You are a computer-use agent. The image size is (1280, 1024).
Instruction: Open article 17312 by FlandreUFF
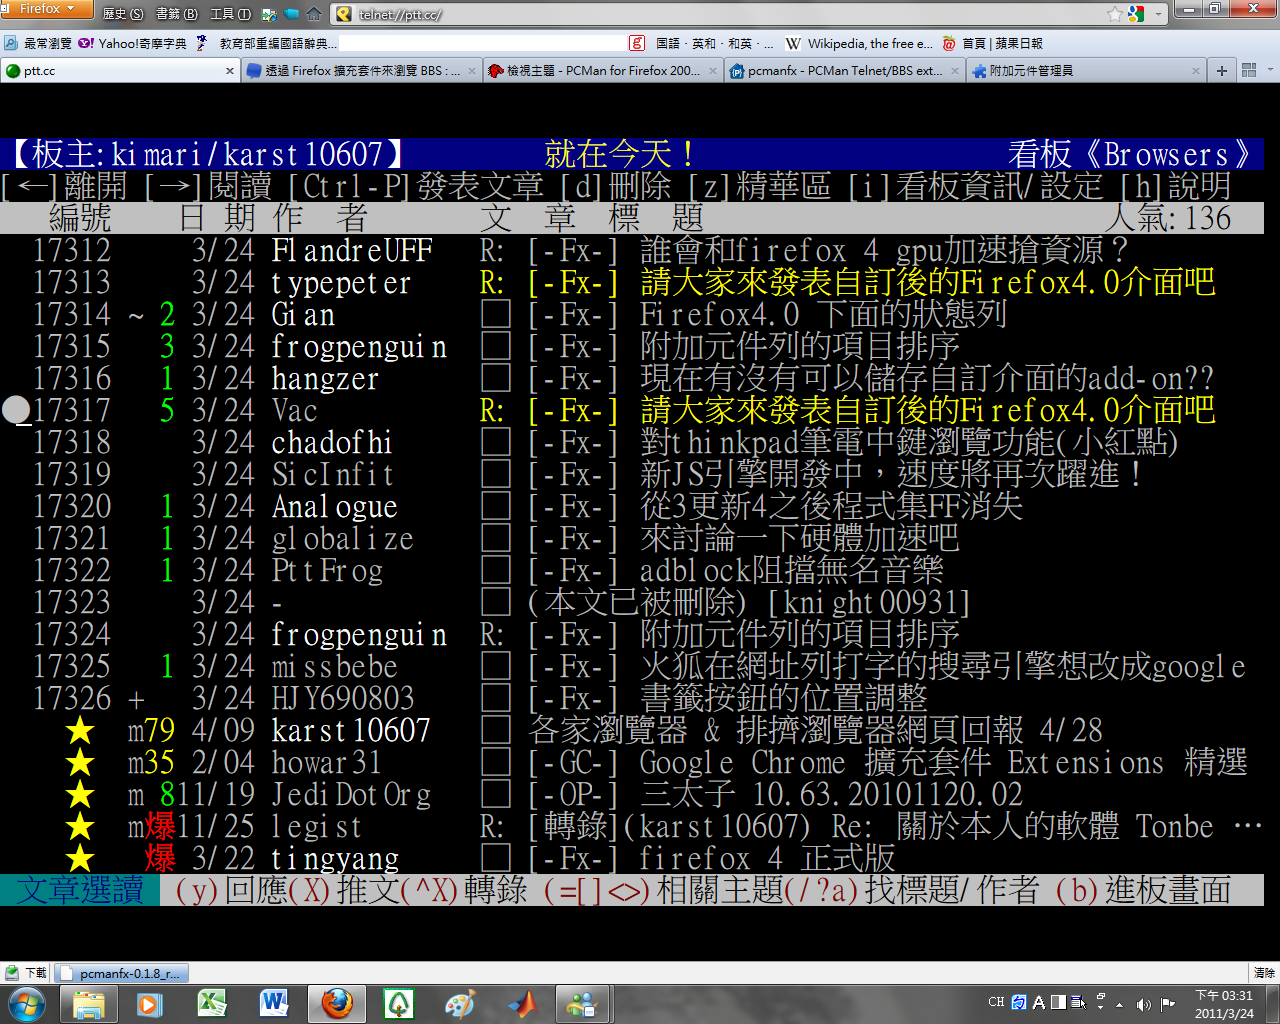(632, 250)
